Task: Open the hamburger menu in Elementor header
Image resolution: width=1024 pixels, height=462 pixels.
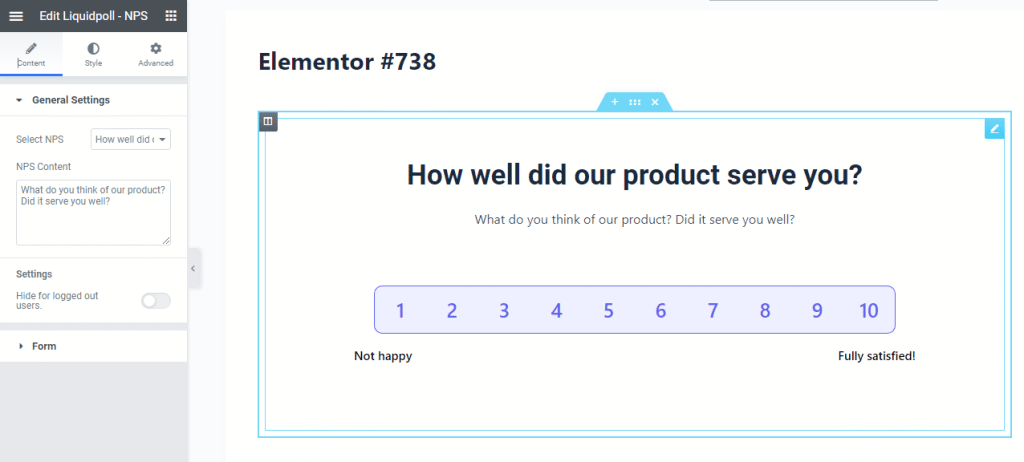Action: coord(16,16)
